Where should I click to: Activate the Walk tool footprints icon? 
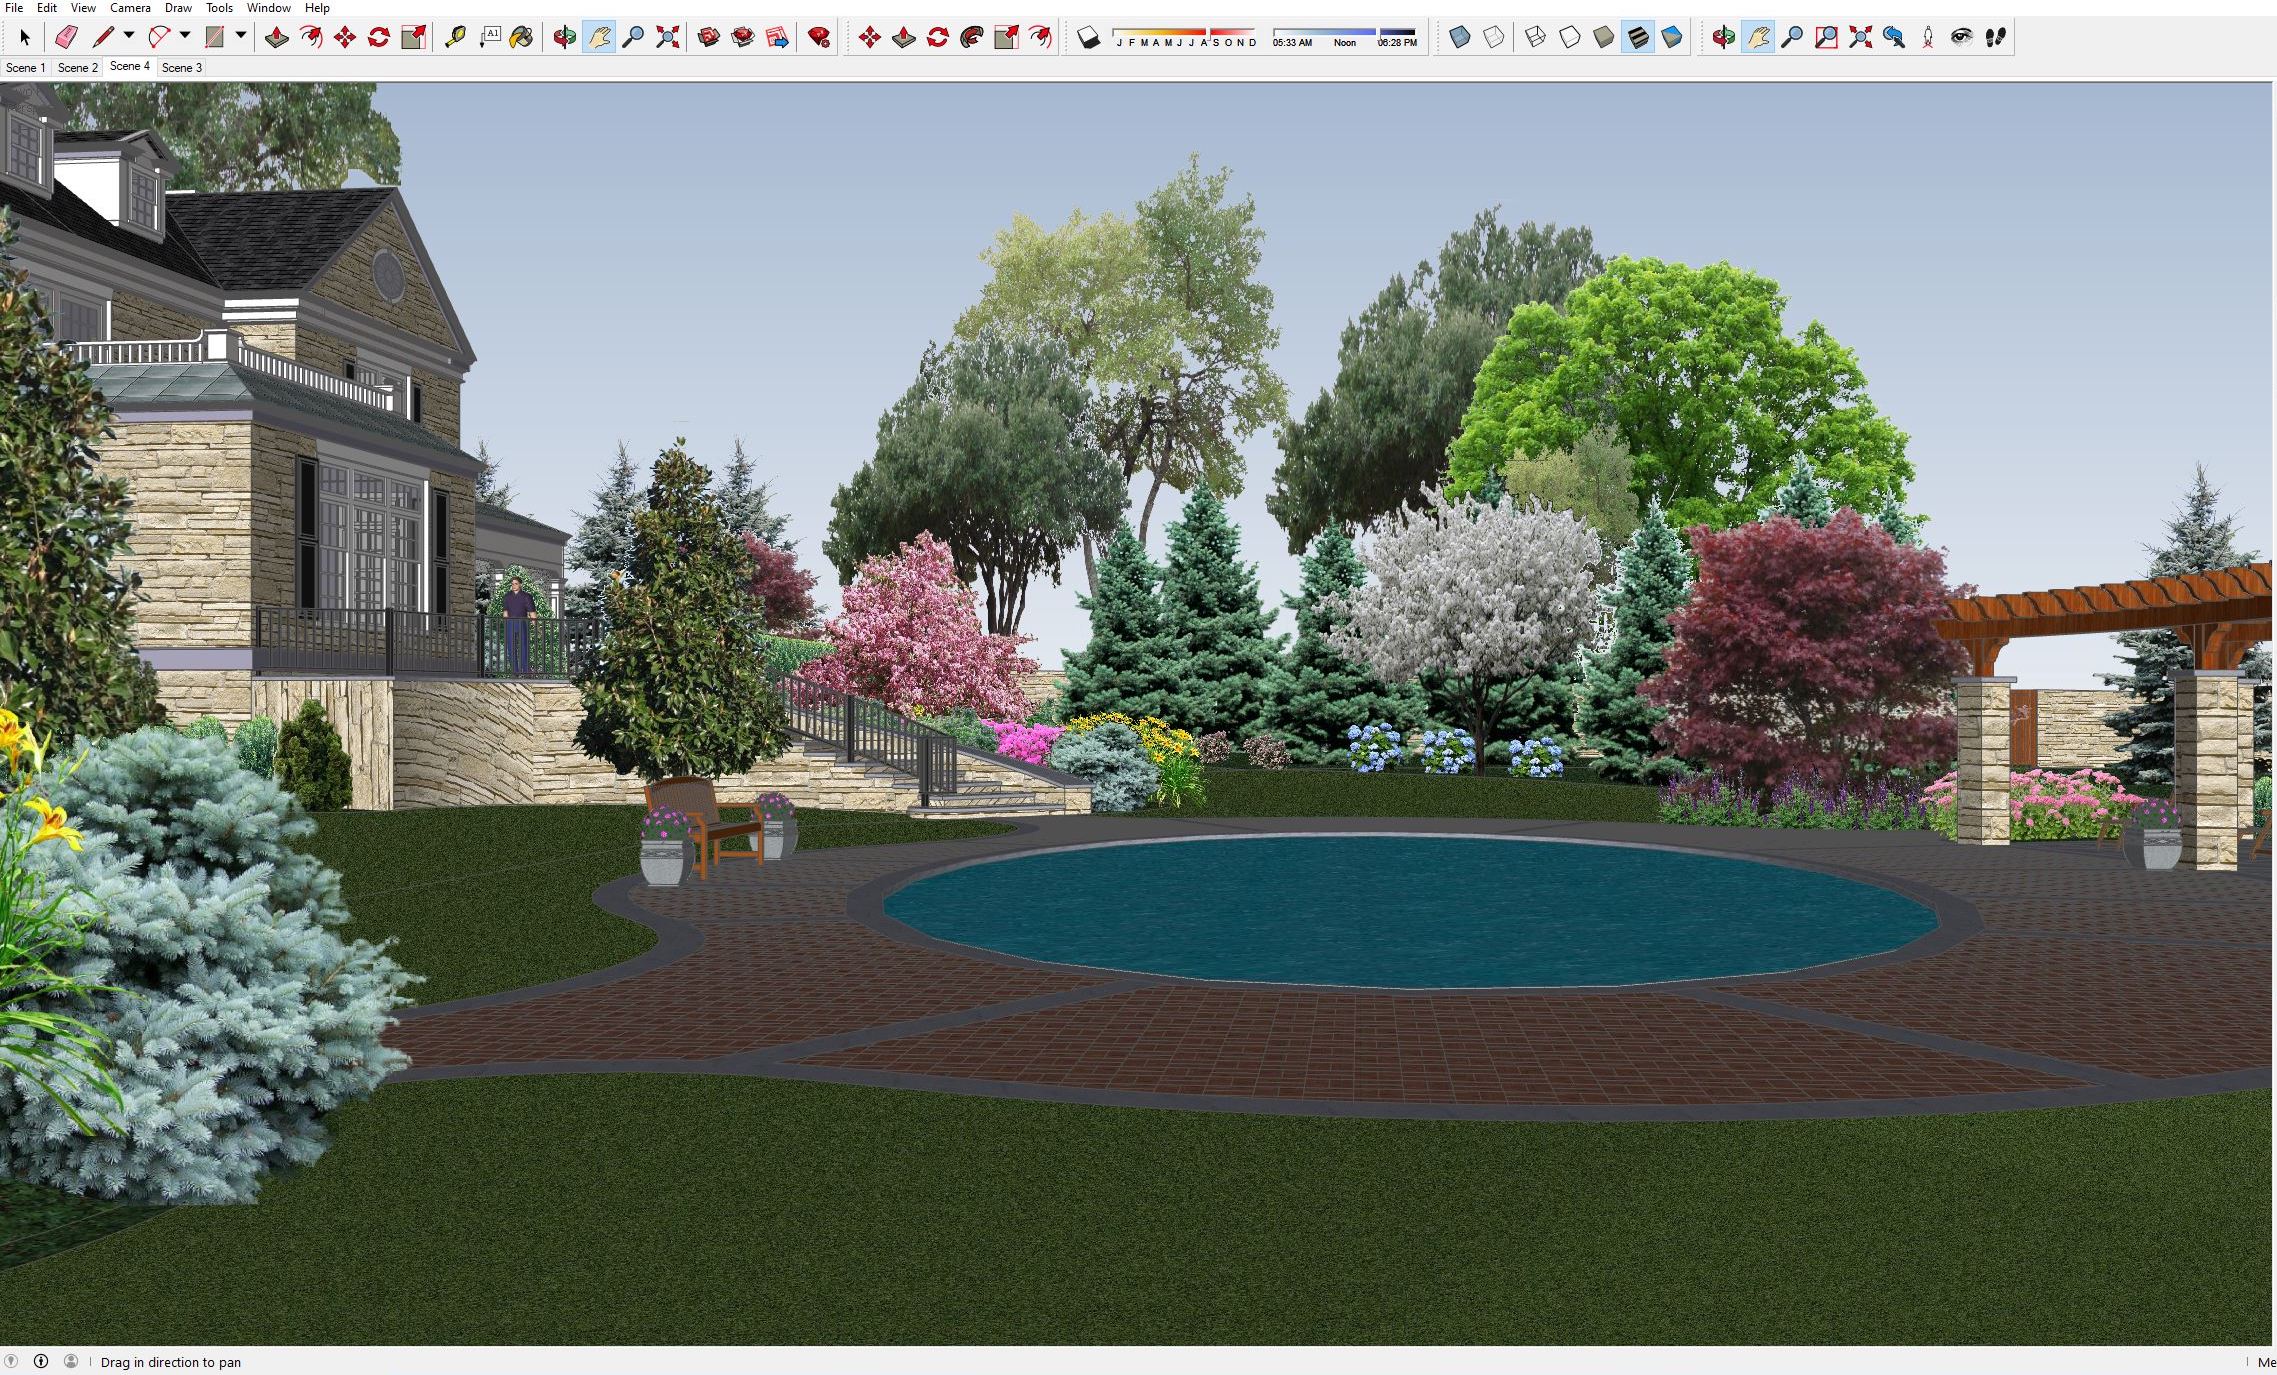point(1995,38)
